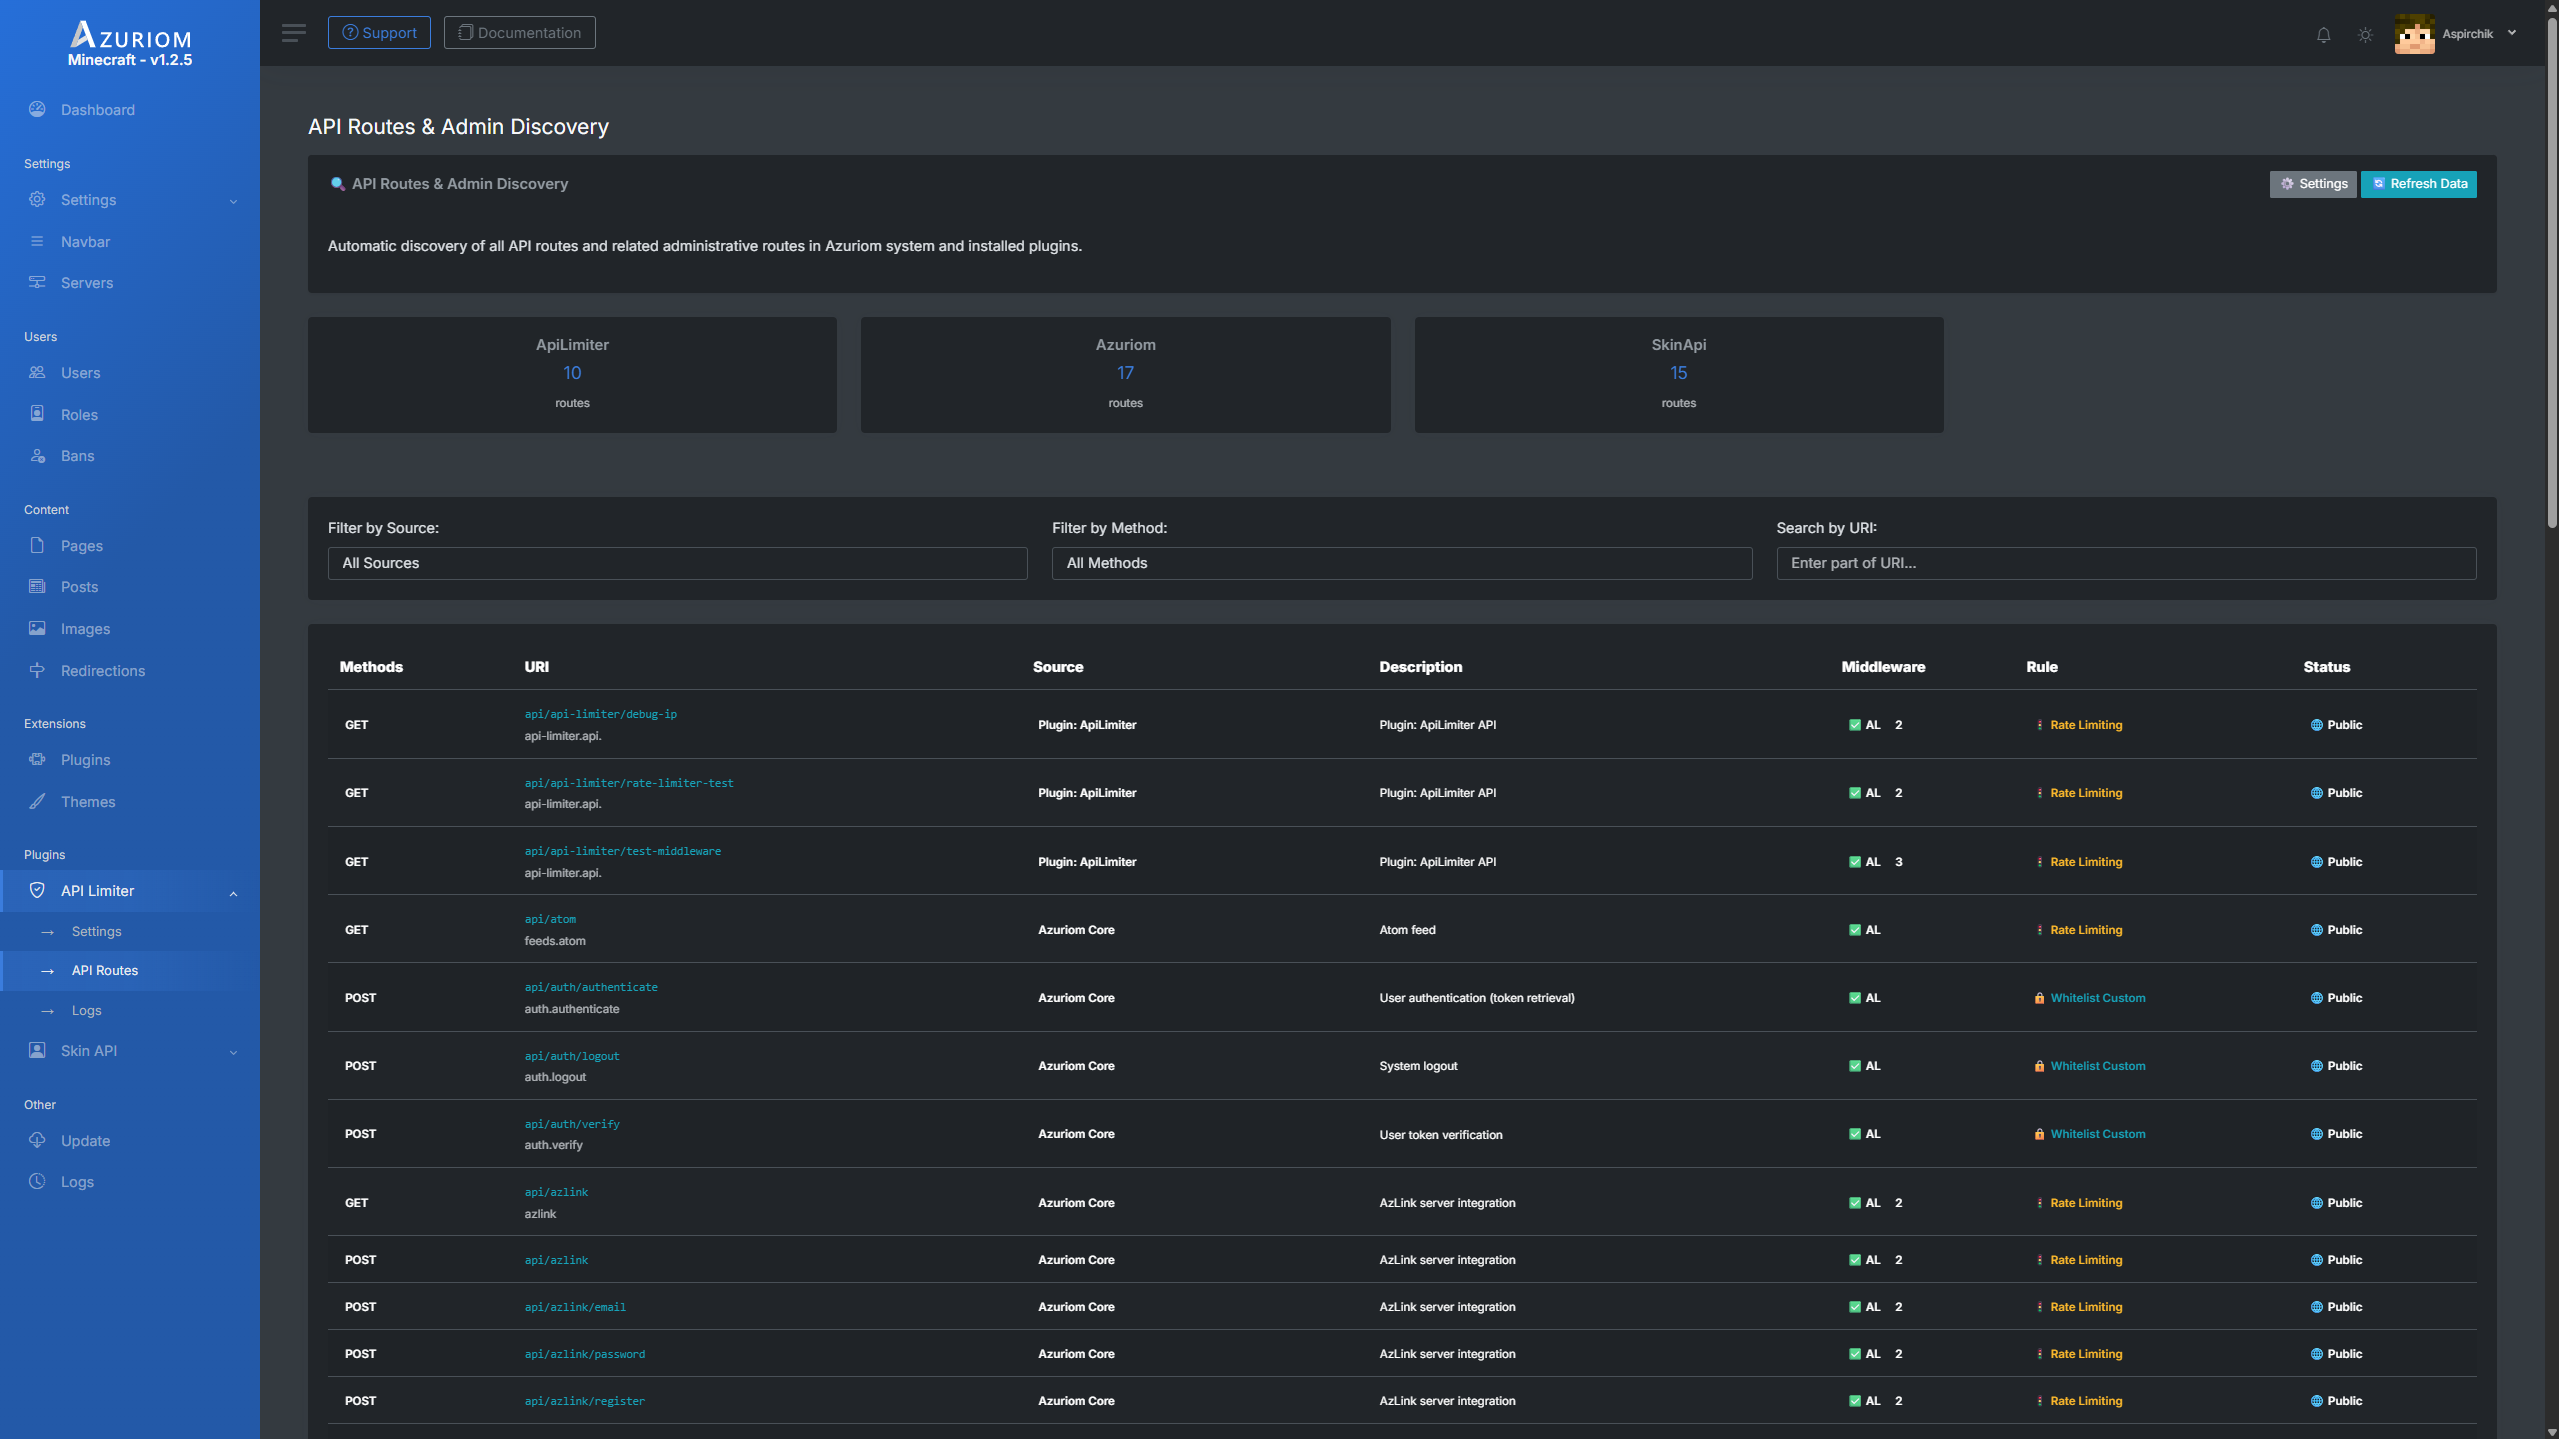
Task: Click 'System logout' description cell
Action: [x=1418, y=1066]
